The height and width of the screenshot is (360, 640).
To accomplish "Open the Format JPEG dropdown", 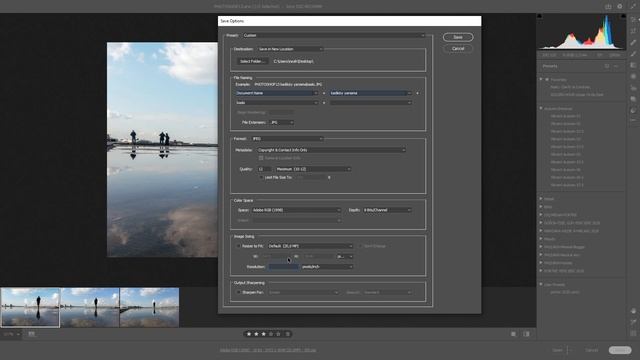I will [x=287, y=139].
